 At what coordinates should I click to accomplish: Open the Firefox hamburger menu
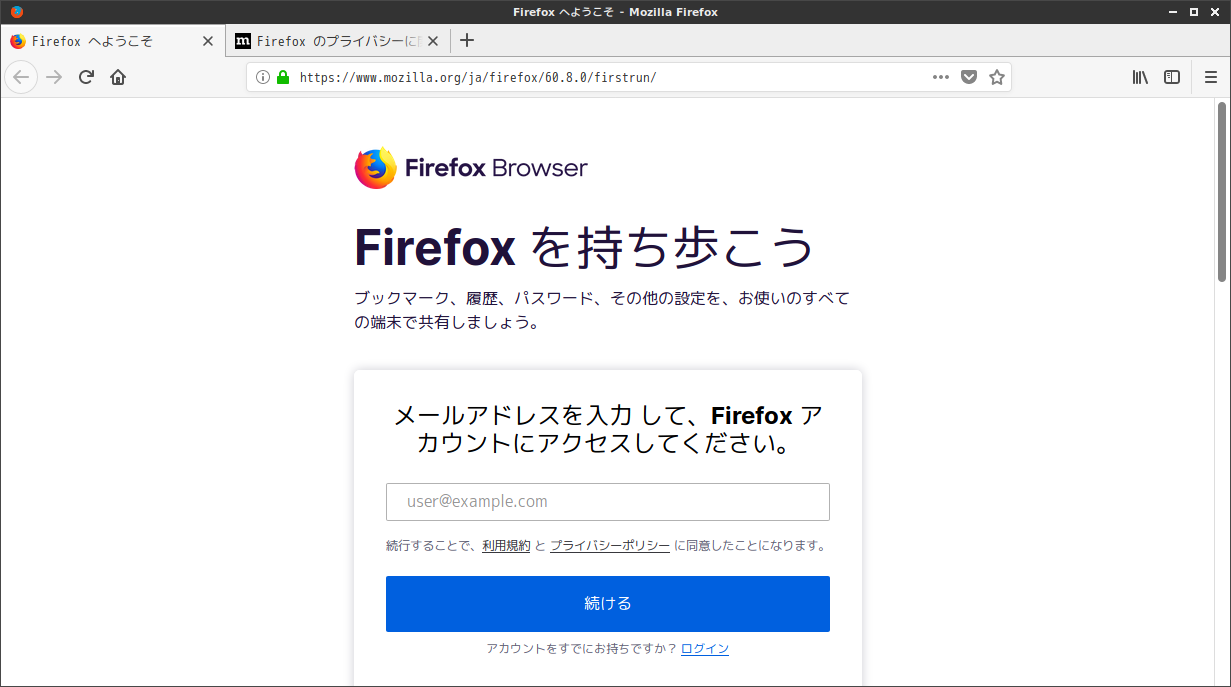[1211, 77]
